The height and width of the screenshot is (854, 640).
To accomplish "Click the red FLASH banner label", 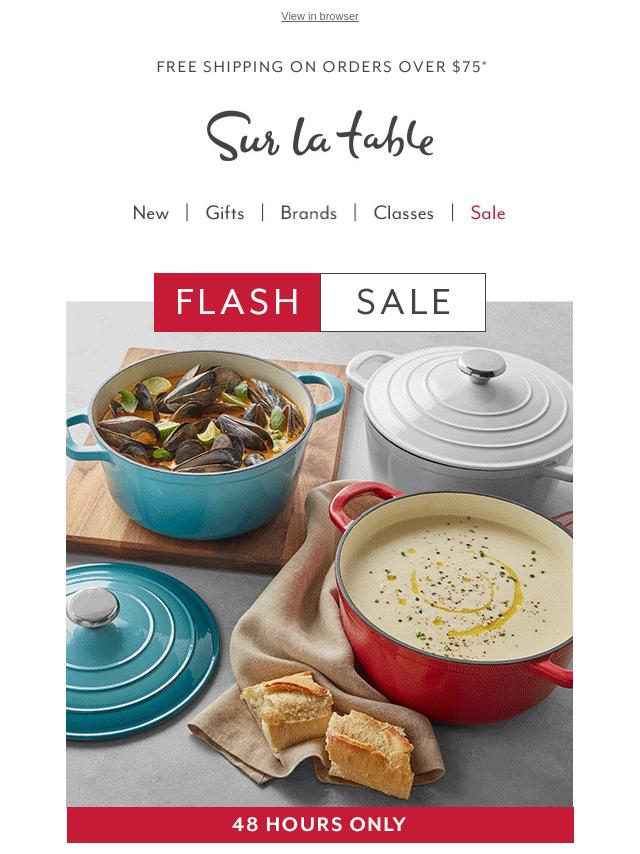I will tap(237, 302).
